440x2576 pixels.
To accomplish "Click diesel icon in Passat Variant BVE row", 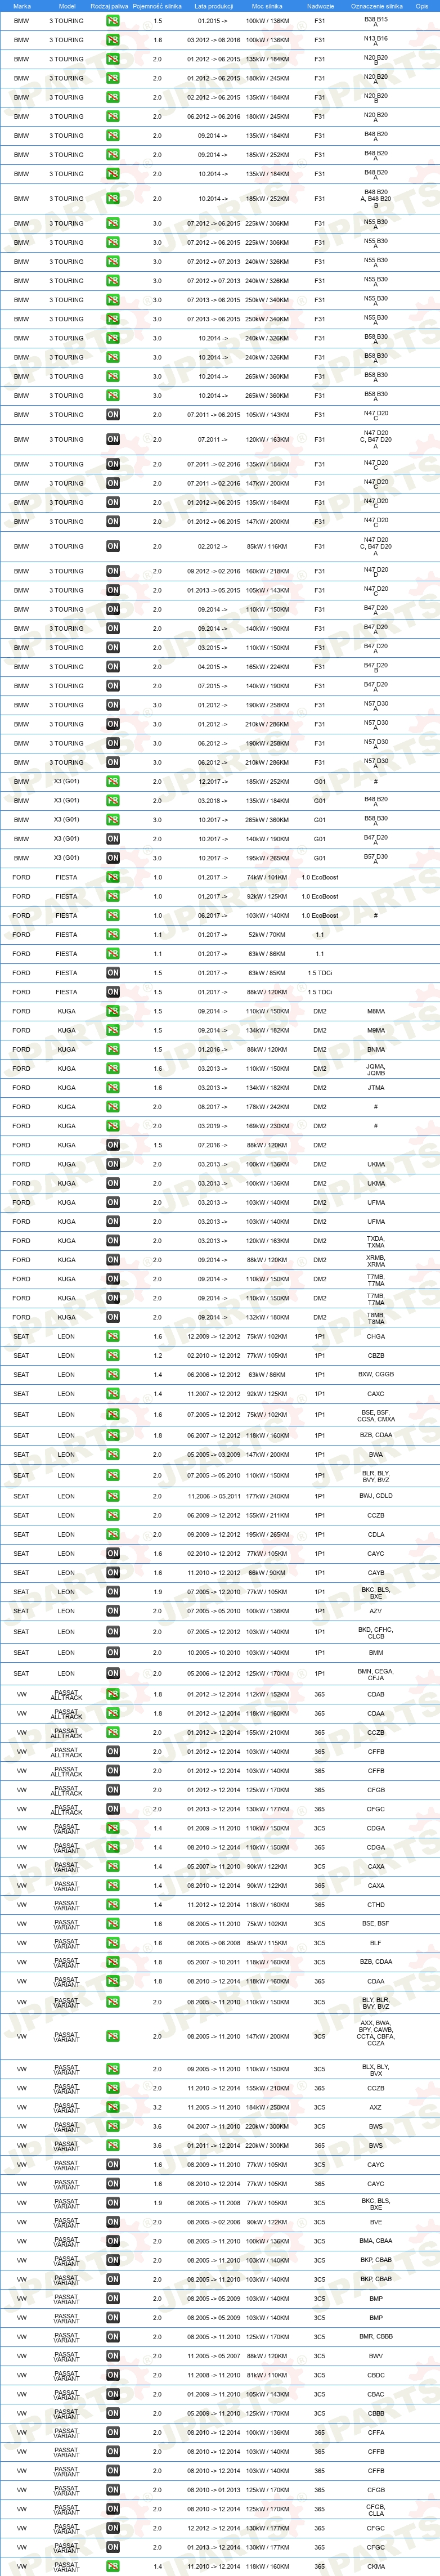I will 113,2222.
